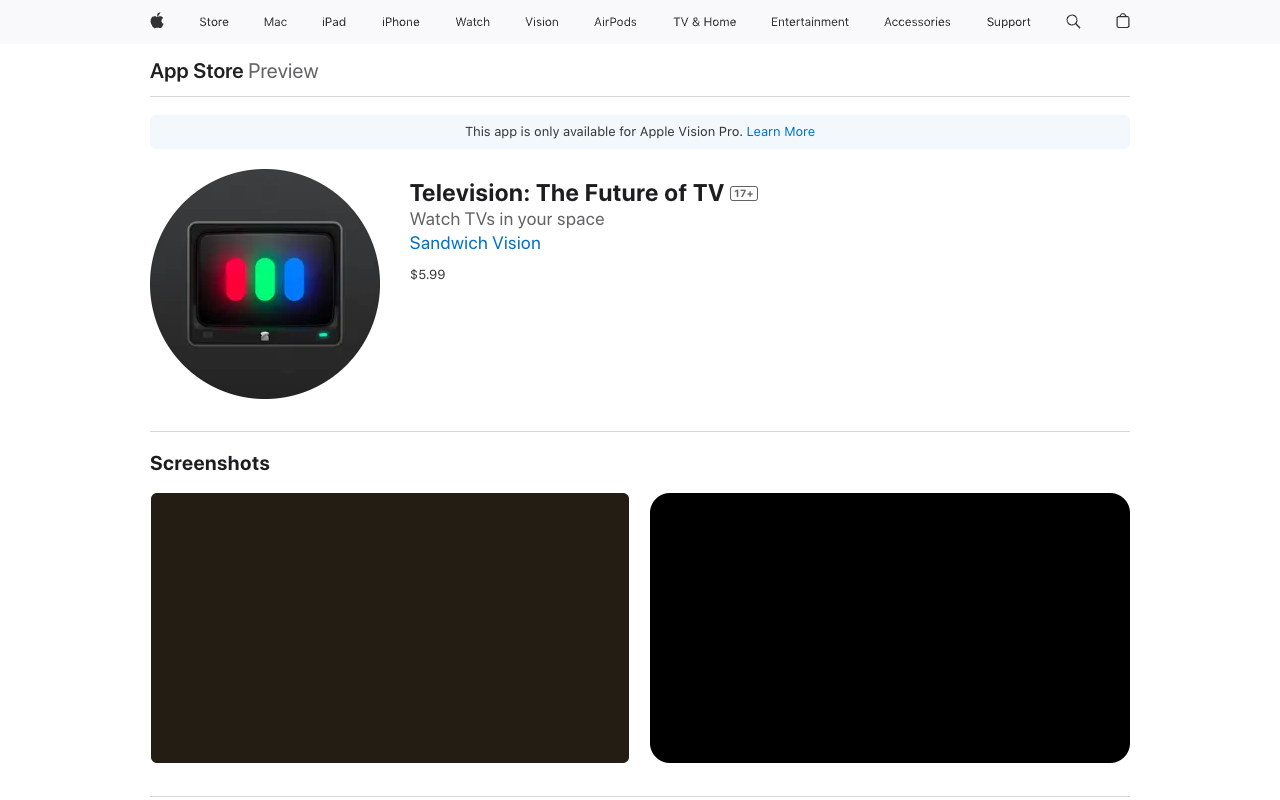Open the Watch navigation item
This screenshot has width=1280, height=800.
coord(473,22)
